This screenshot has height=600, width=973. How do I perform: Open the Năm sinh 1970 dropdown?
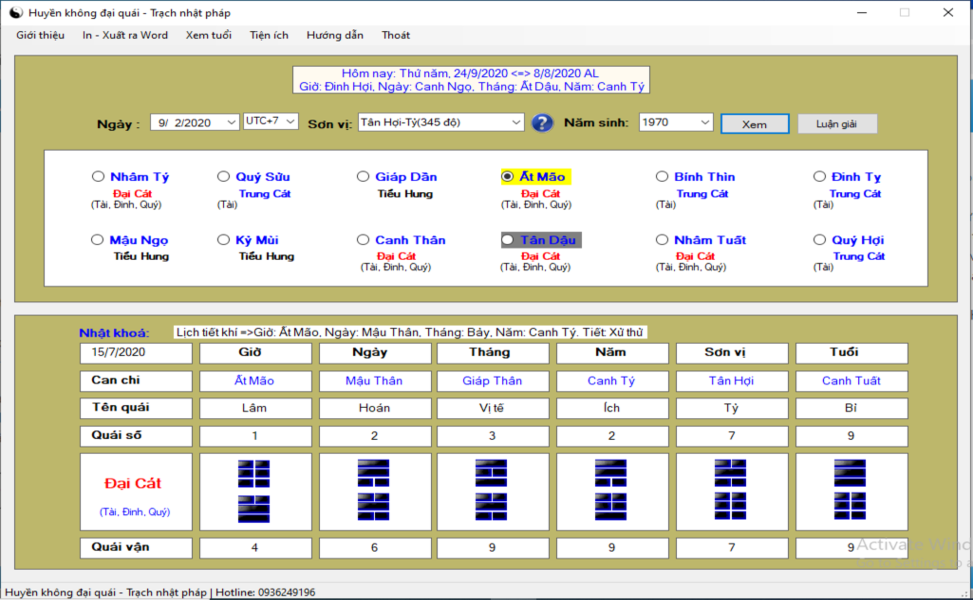tap(705, 122)
